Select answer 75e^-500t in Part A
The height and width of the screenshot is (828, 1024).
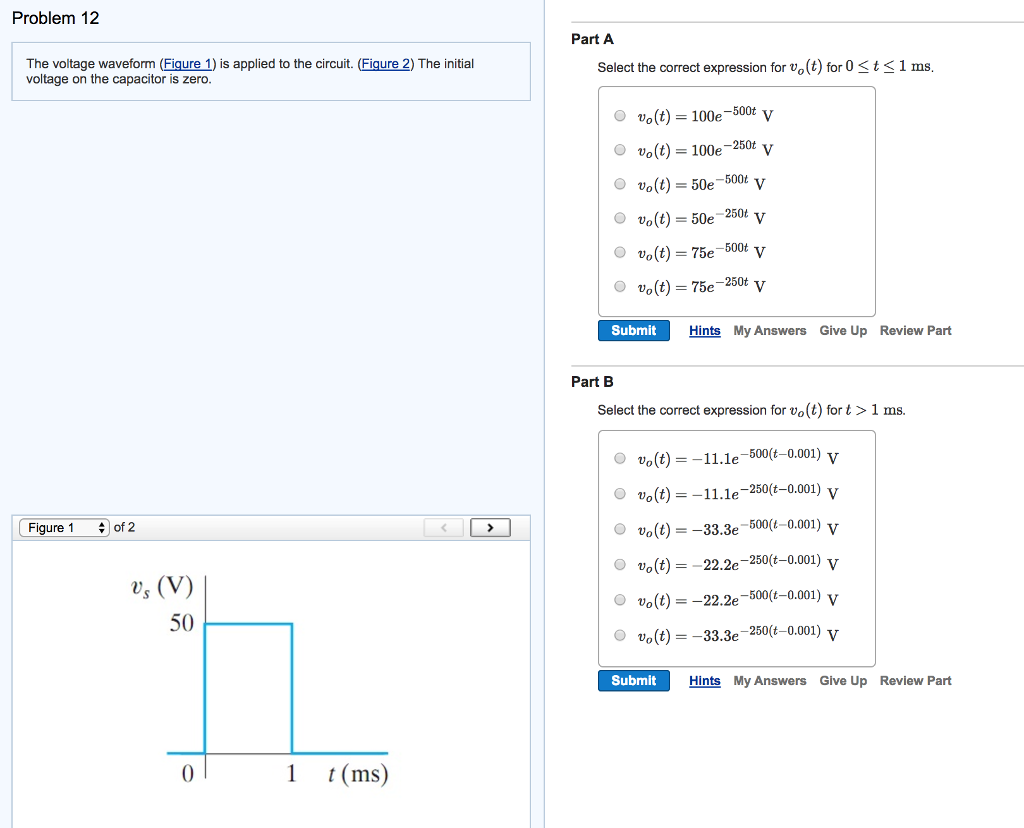click(x=620, y=251)
